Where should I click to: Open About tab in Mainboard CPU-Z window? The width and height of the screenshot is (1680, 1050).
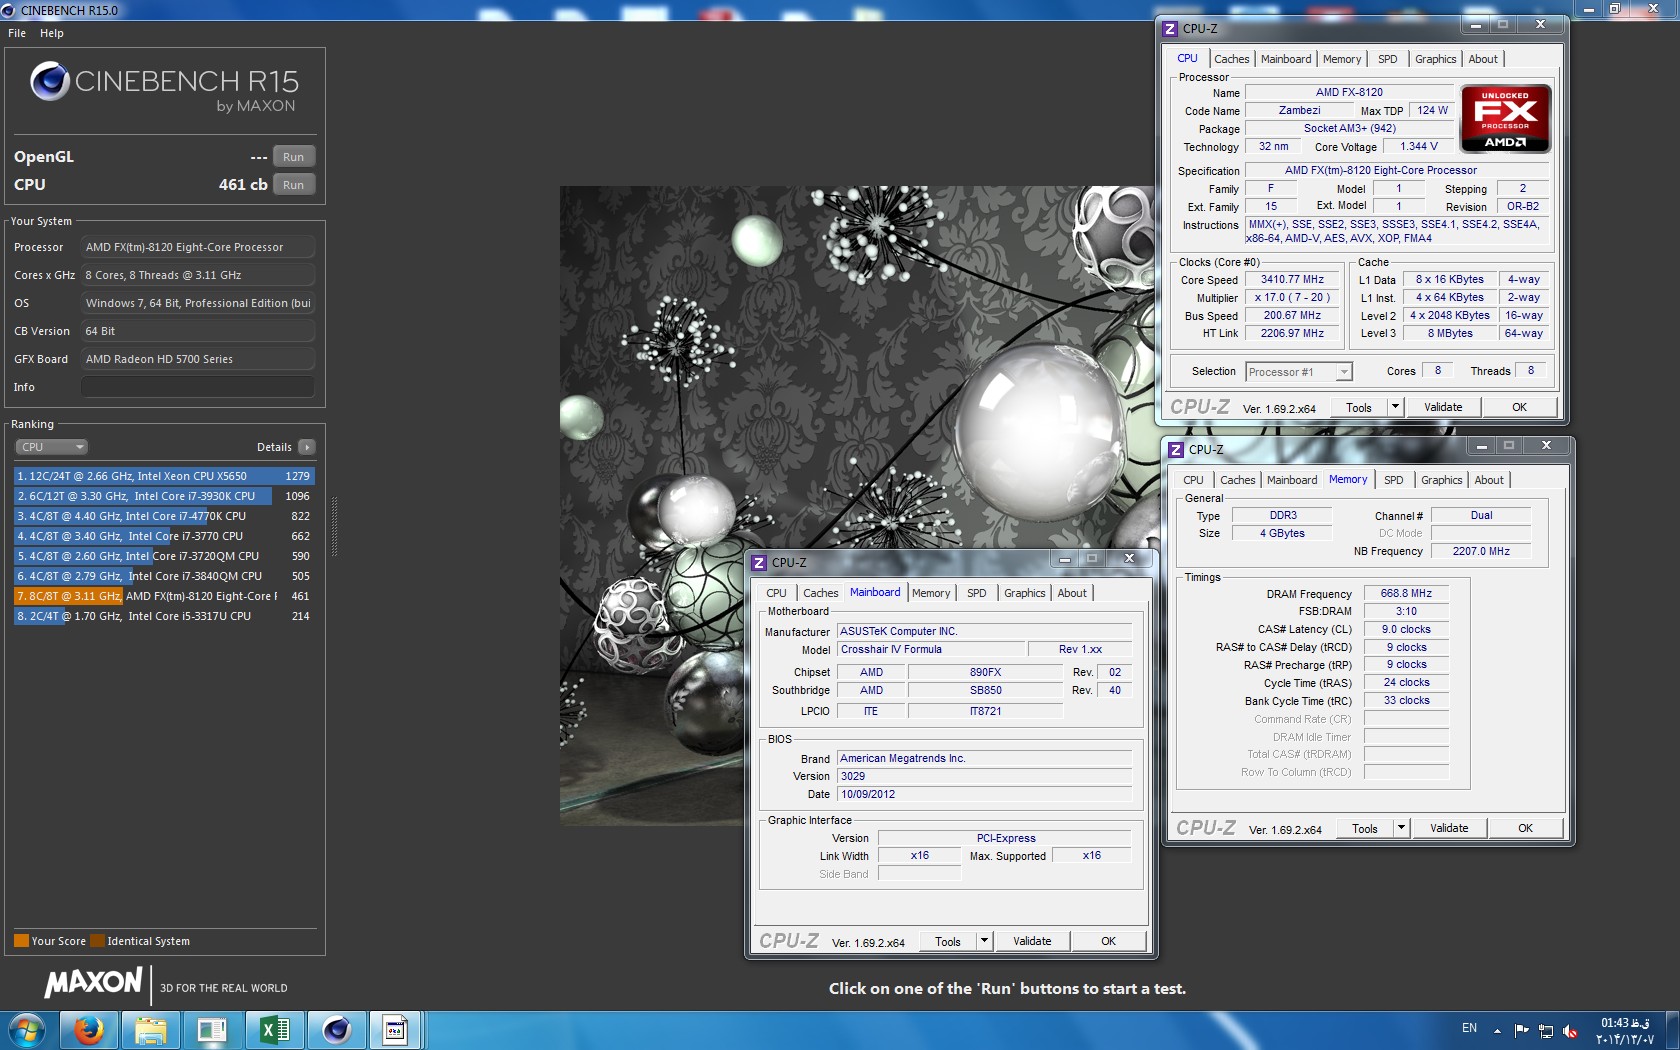click(1072, 593)
